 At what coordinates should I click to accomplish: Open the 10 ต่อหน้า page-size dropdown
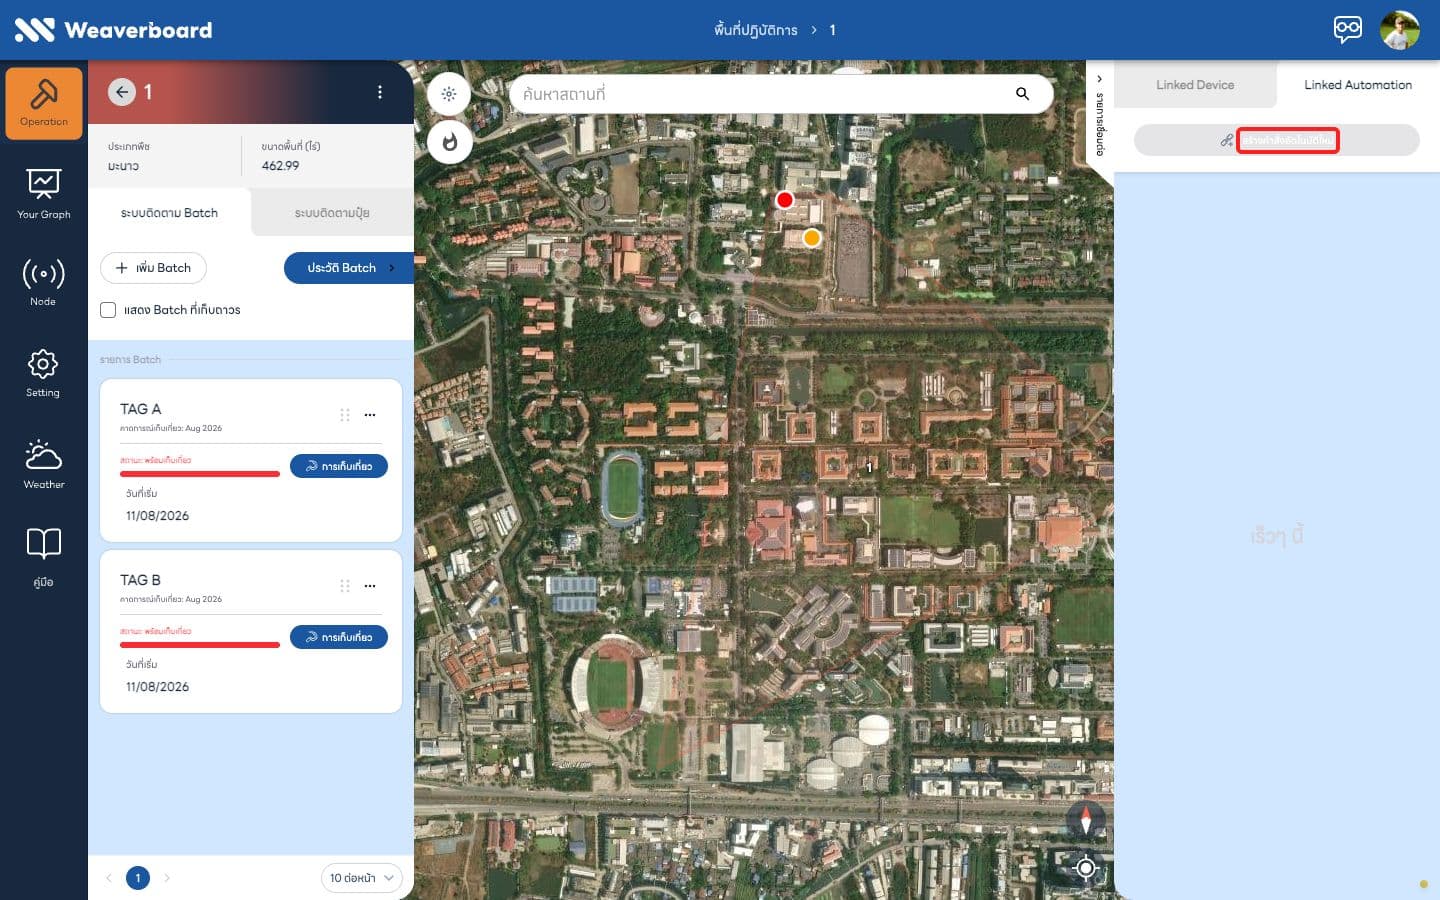pos(361,878)
